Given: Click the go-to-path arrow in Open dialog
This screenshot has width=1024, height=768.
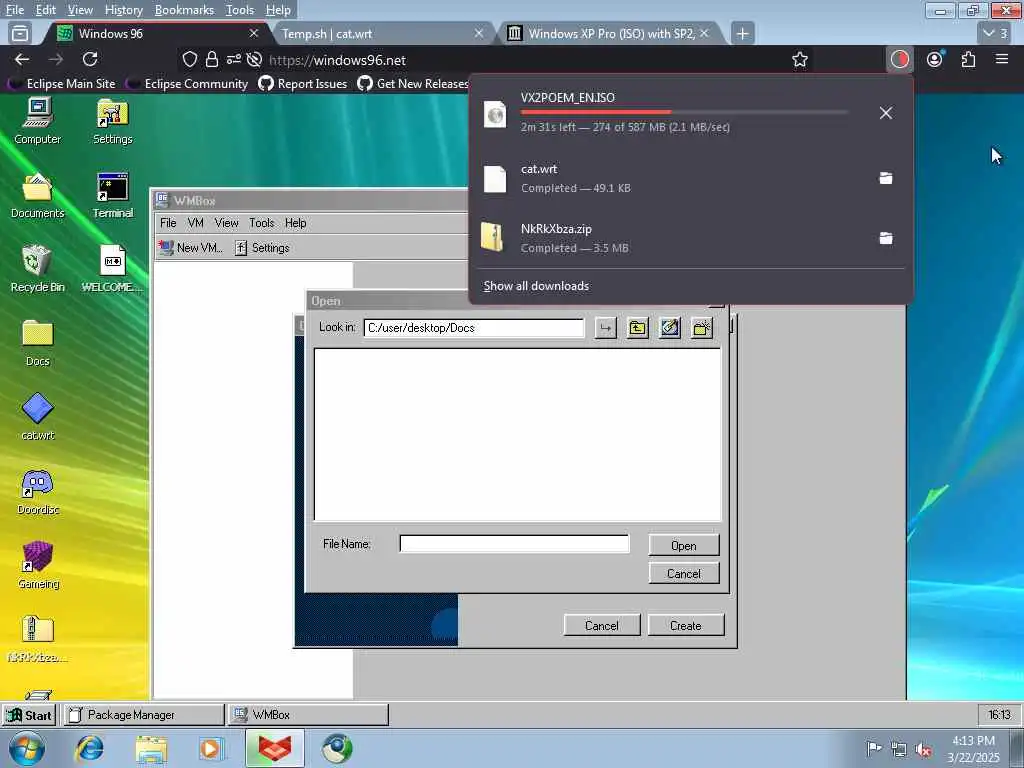Looking at the screenshot, I should coord(605,328).
